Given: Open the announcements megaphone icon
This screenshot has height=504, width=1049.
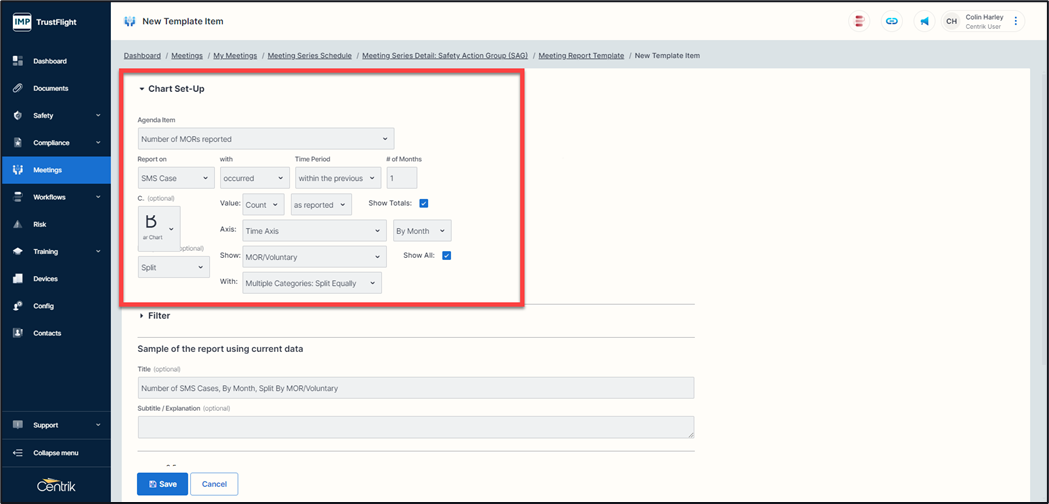Looking at the screenshot, I should tap(925, 21).
